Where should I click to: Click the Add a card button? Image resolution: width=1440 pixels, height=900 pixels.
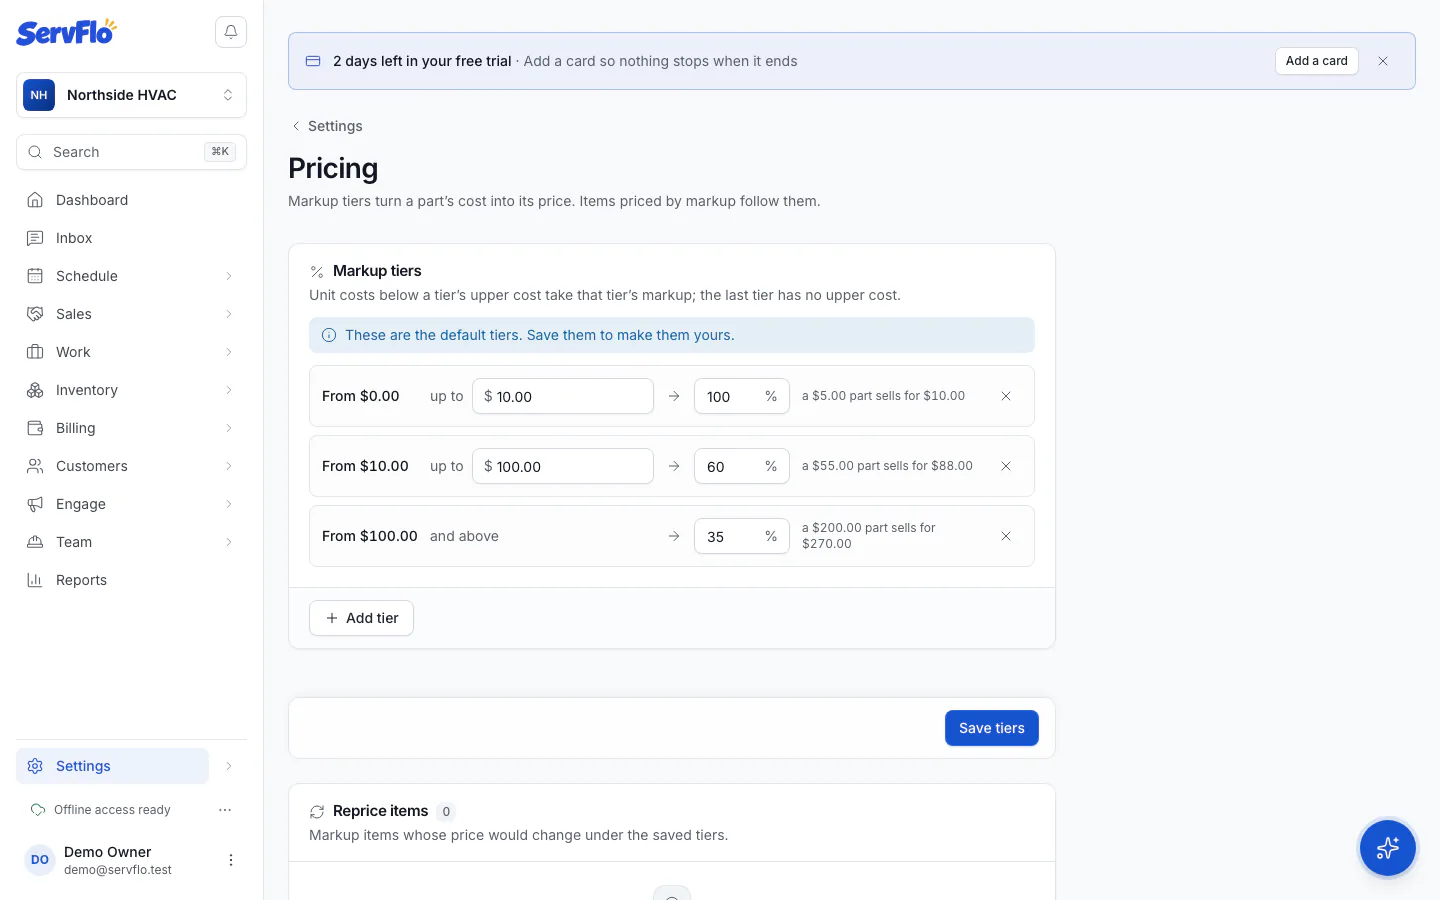click(1316, 61)
